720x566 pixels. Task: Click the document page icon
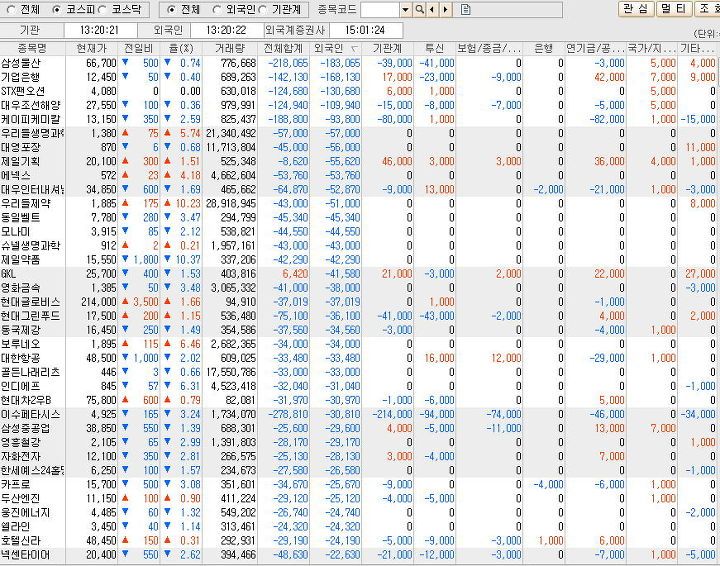click(465, 10)
